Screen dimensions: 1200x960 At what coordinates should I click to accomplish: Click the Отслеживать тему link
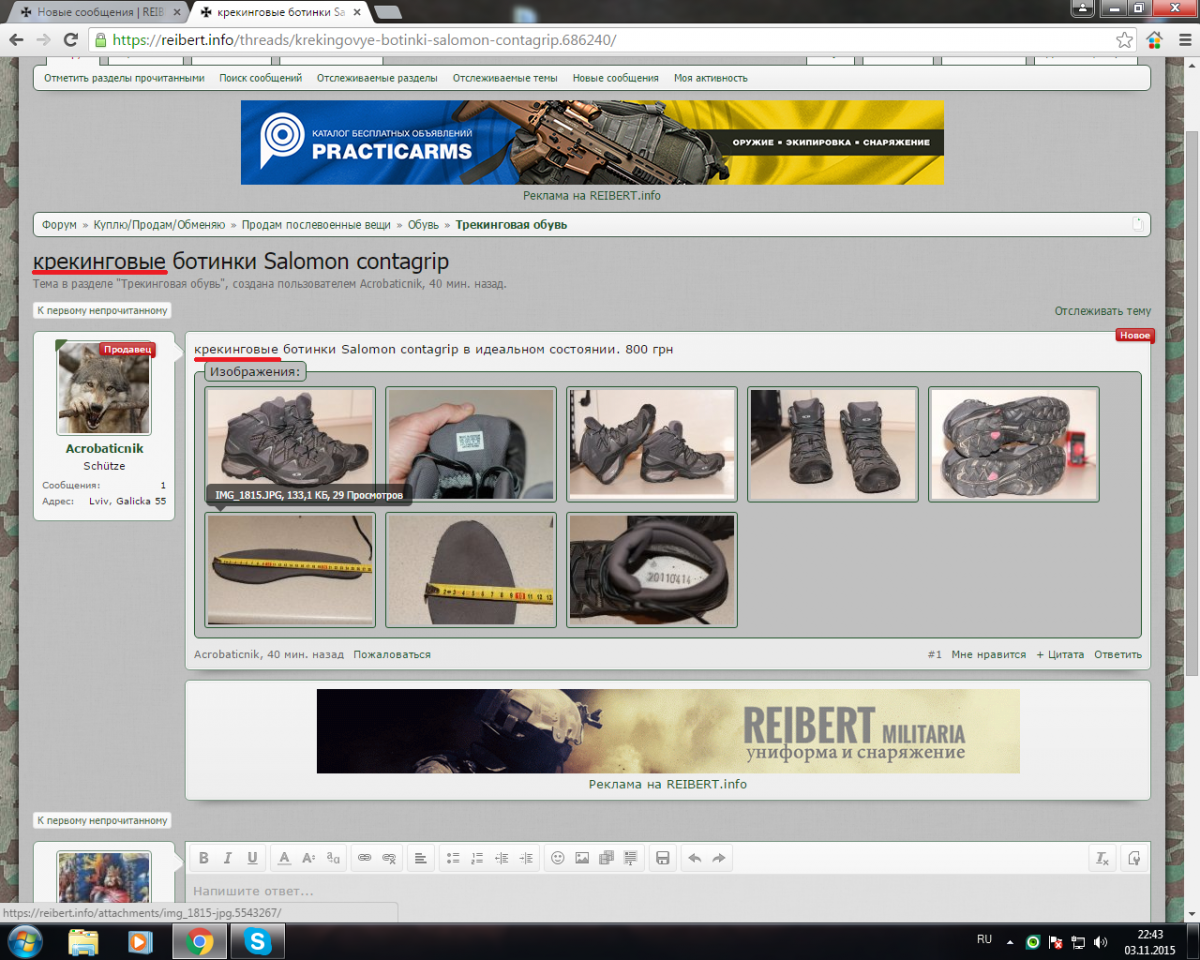[1102, 311]
